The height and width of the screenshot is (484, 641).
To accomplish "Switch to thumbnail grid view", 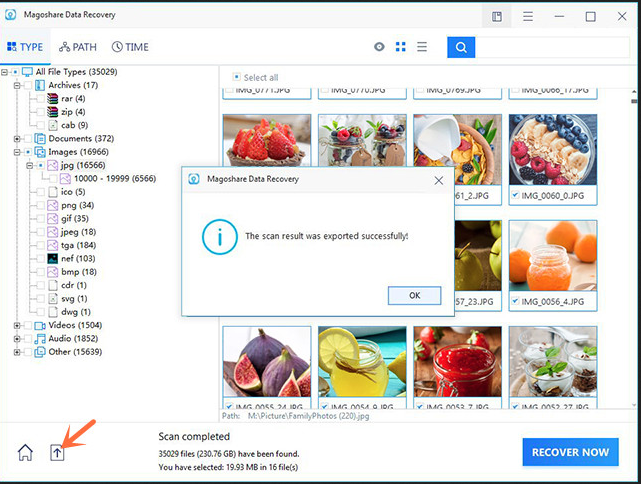I will 401,47.
